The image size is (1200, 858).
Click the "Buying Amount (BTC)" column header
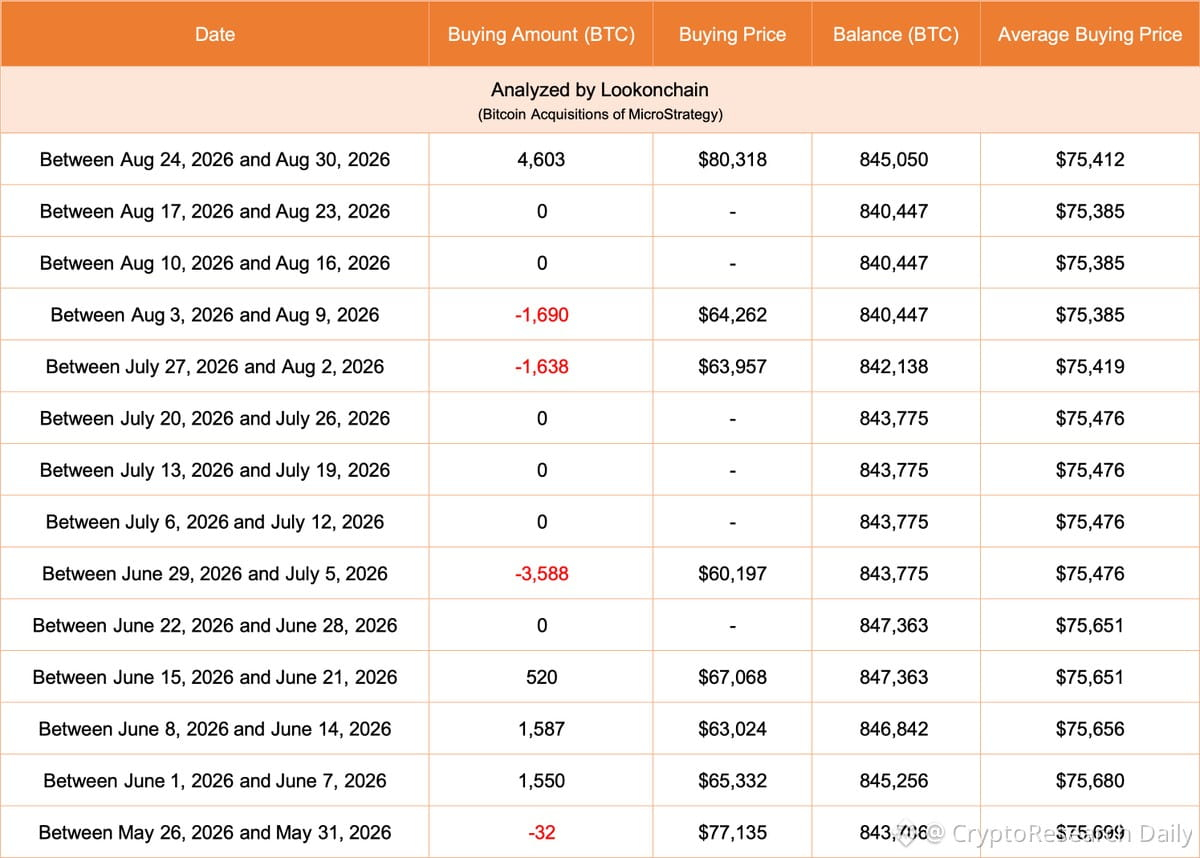coord(541,34)
